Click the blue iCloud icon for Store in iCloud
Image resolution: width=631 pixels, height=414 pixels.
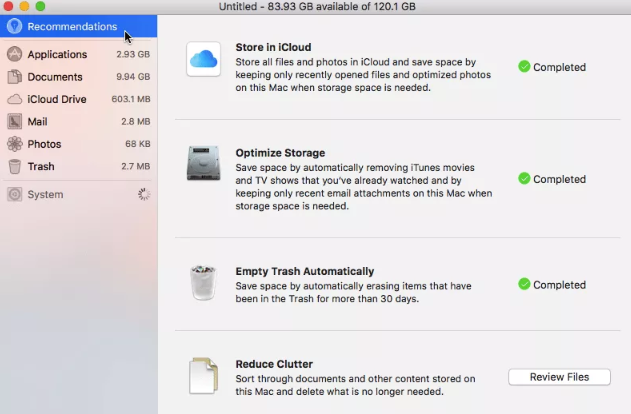click(x=204, y=59)
